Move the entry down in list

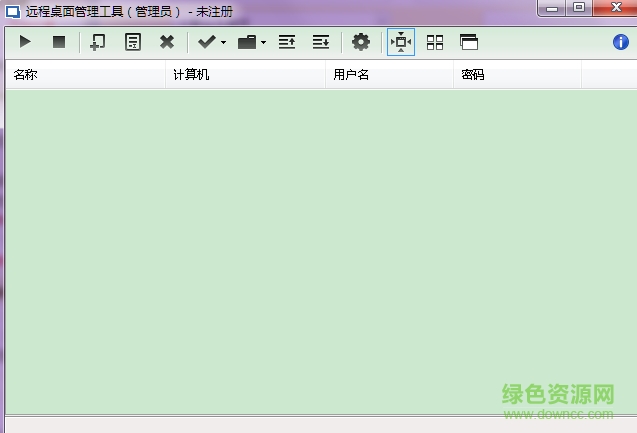click(320, 42)
